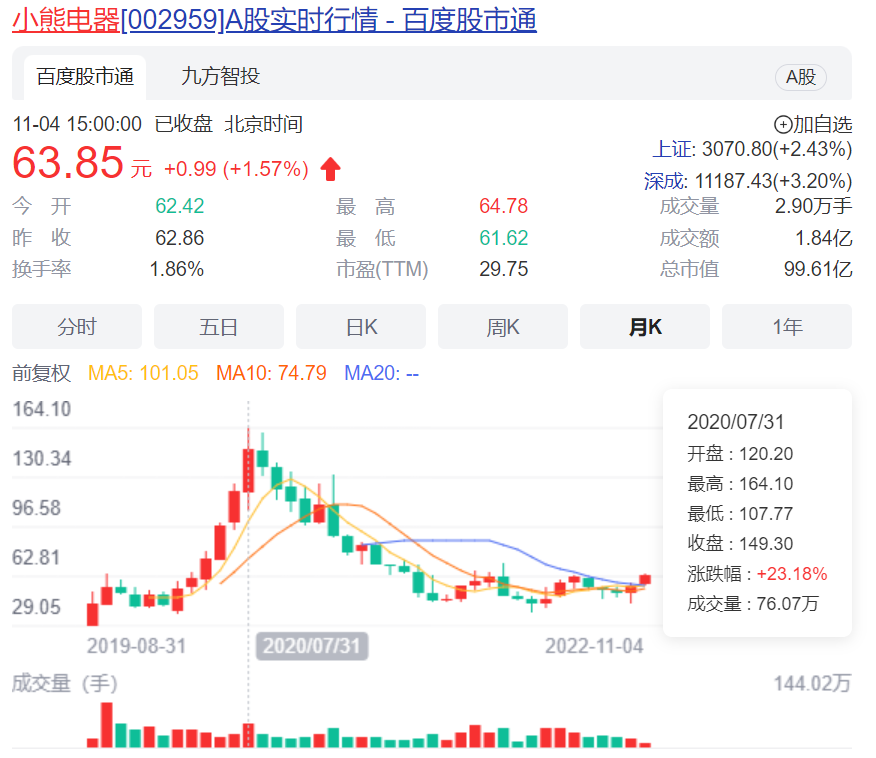Select the 月K chart tab

(x=645, y=327)
